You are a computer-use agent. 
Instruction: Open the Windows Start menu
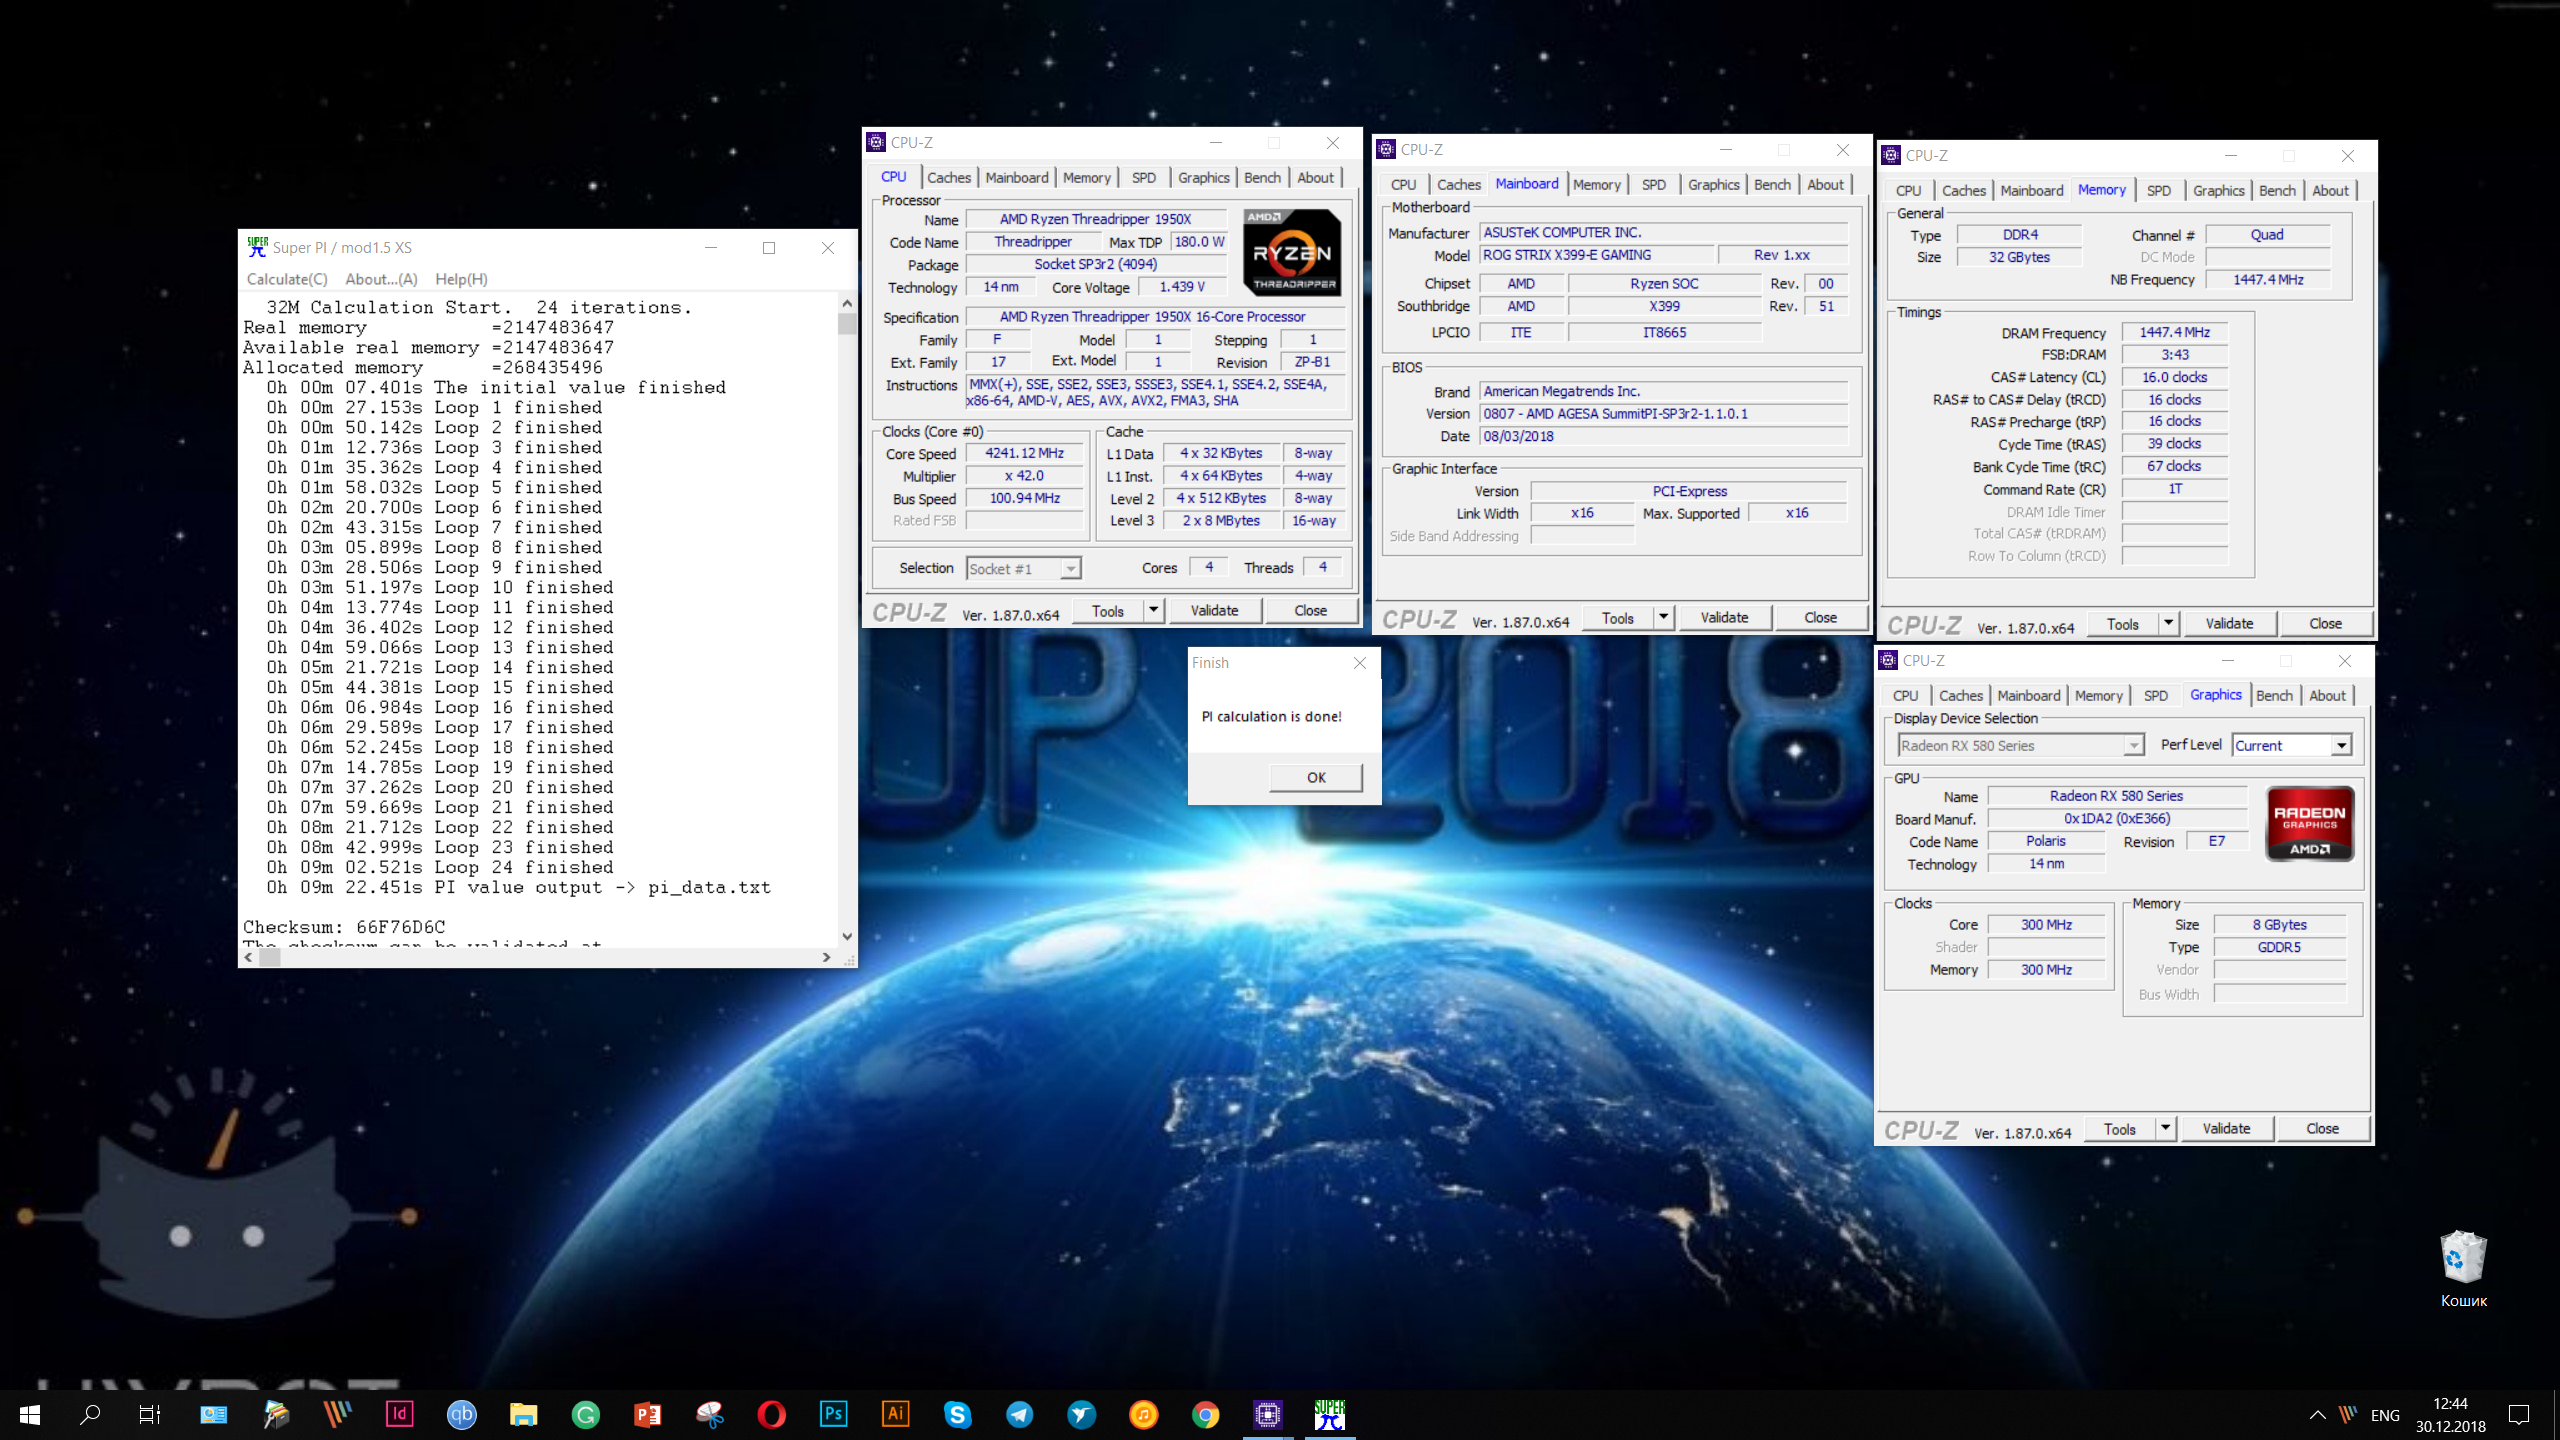coord(29,1414)
